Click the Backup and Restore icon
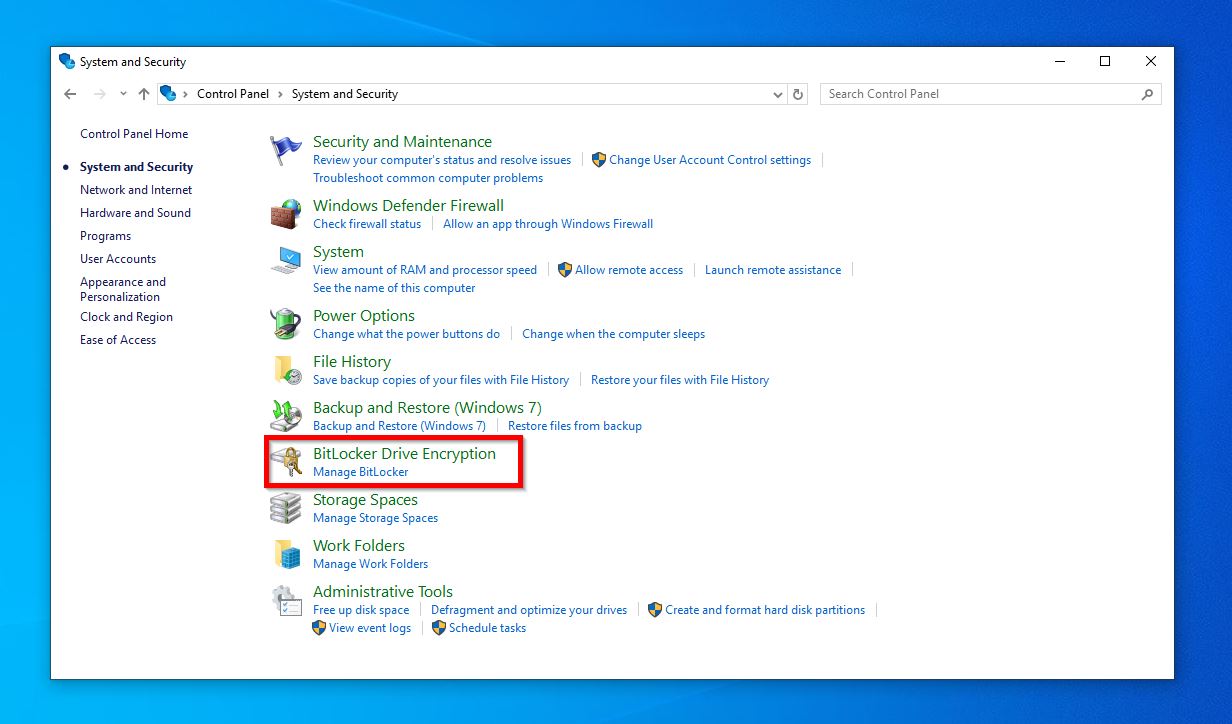The image size is (1232, 724). tap(286, 416)
